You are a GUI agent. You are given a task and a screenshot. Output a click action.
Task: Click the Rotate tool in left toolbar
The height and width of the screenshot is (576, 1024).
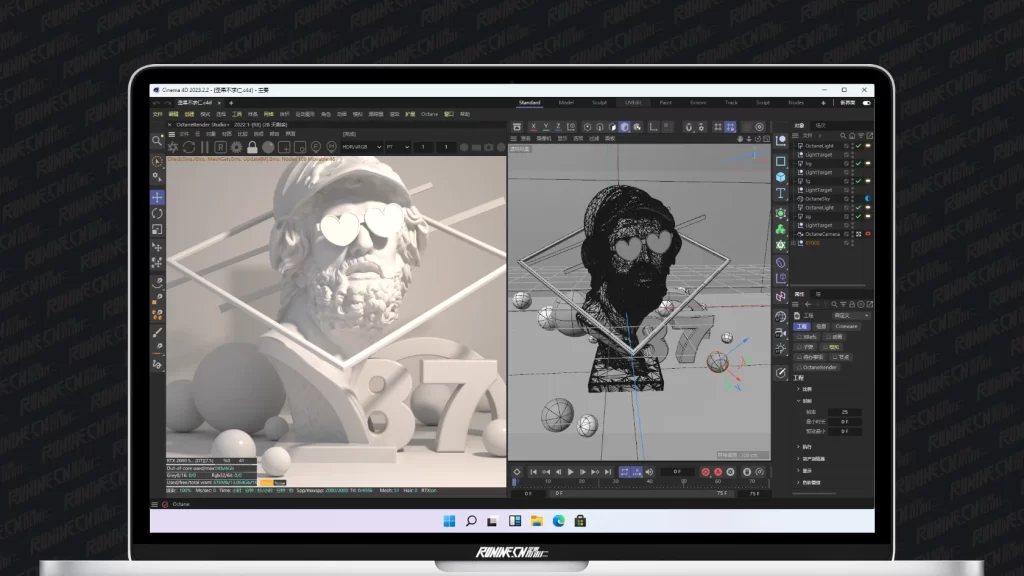158,213
